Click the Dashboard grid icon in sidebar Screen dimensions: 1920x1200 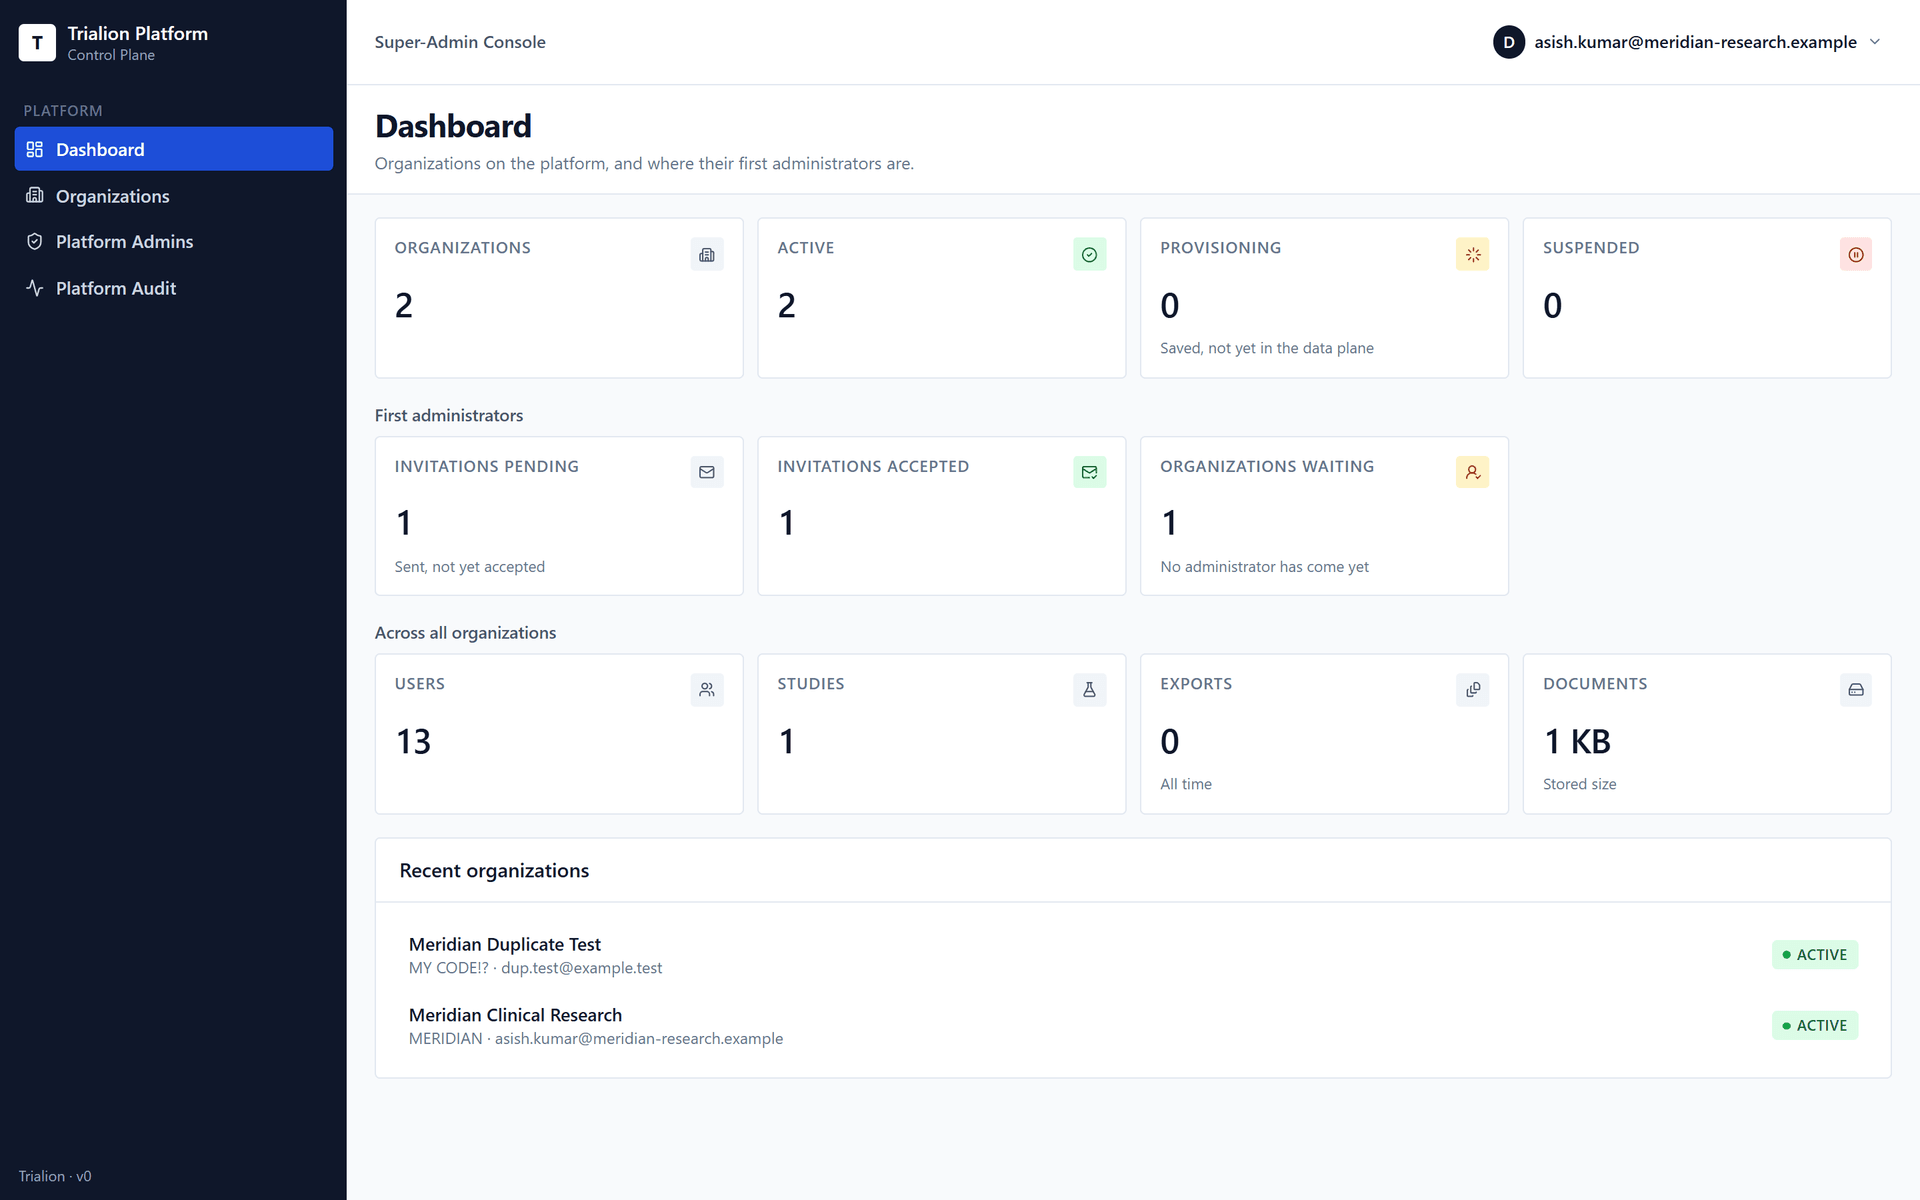point(35,149)
